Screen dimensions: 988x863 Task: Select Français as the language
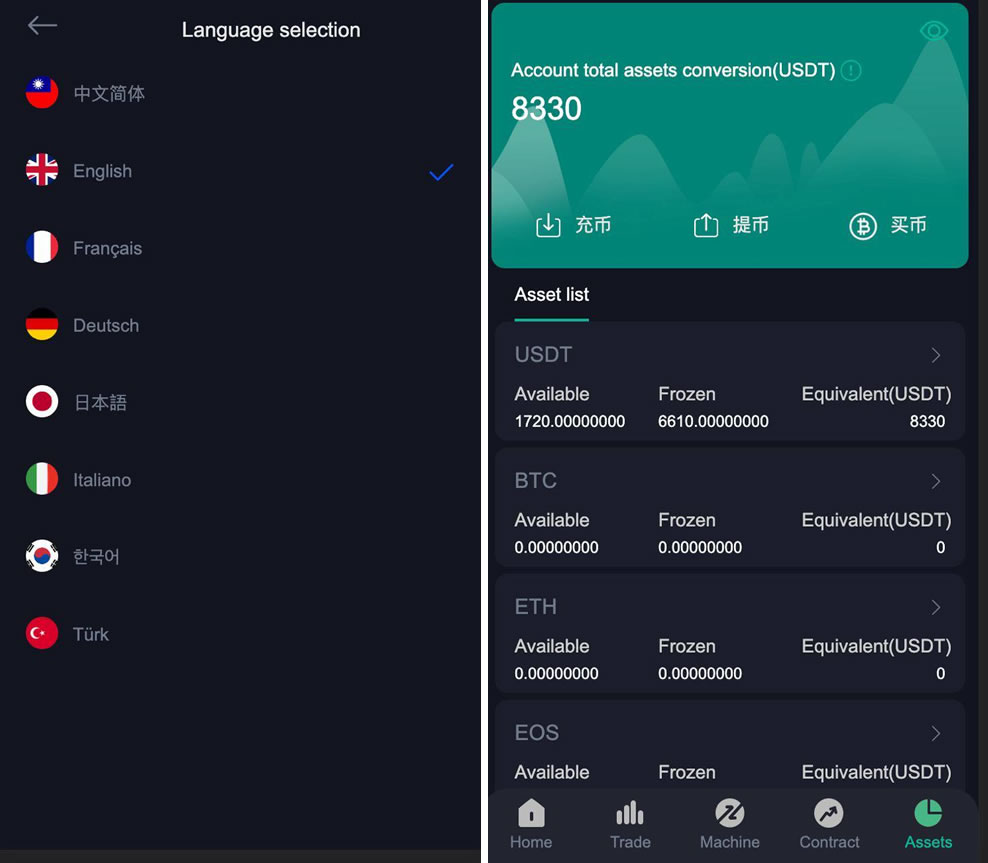(x=107, y=248)
